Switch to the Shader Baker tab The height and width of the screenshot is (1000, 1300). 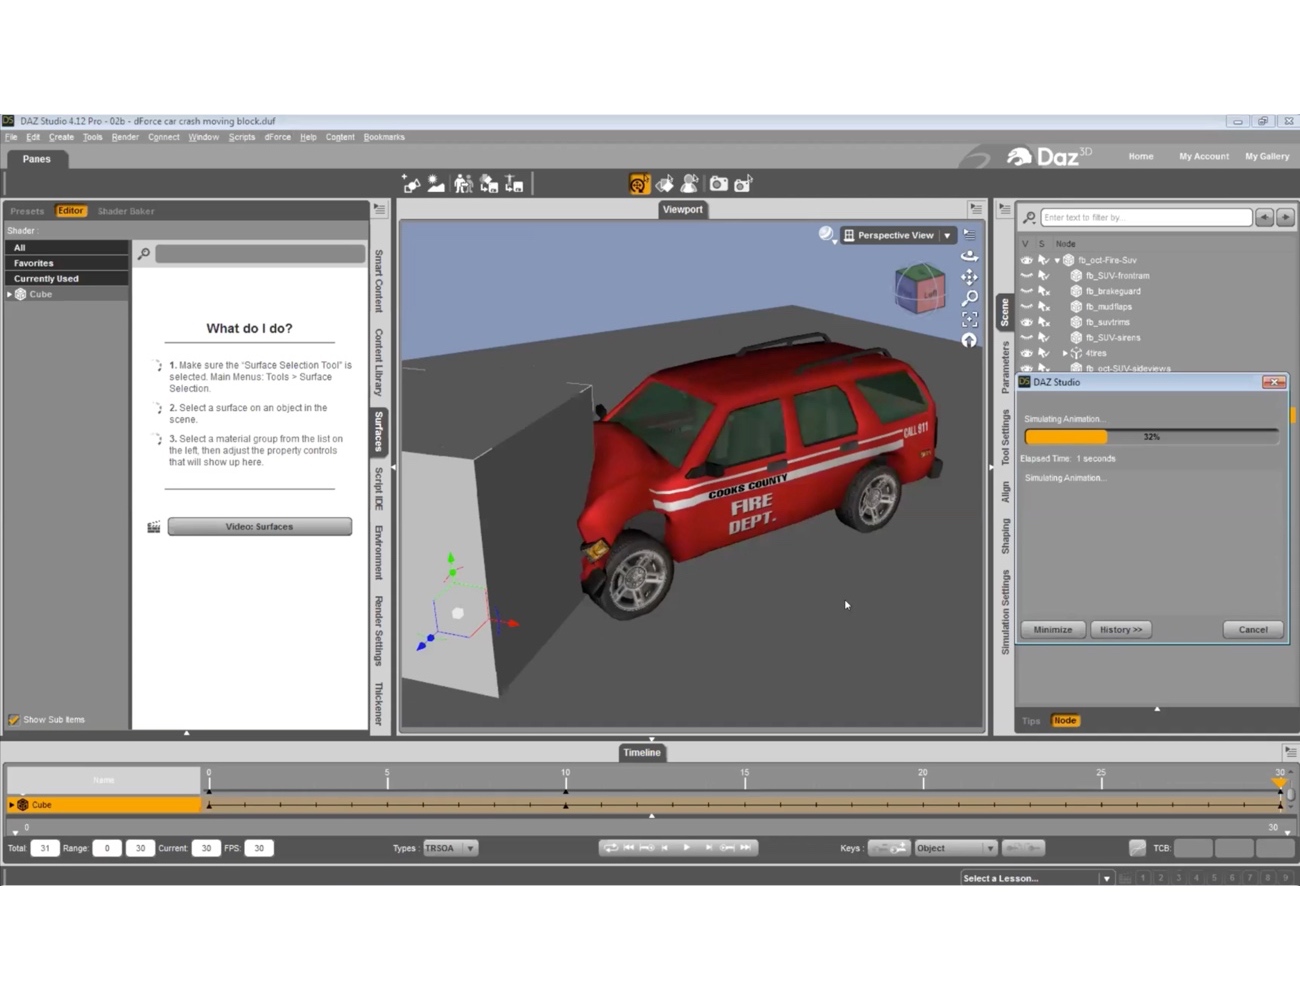click(127, 211)
